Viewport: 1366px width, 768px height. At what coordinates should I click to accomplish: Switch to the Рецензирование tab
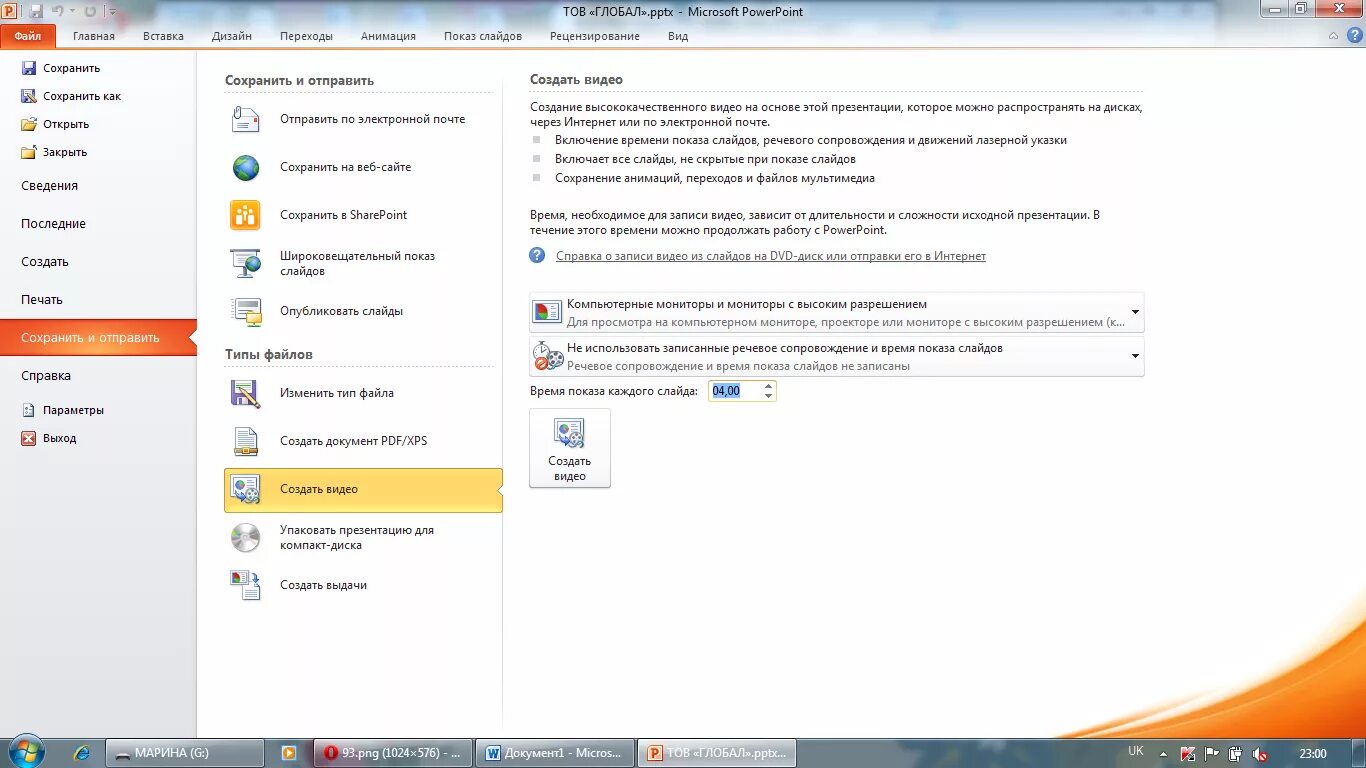tap(595, 36)
